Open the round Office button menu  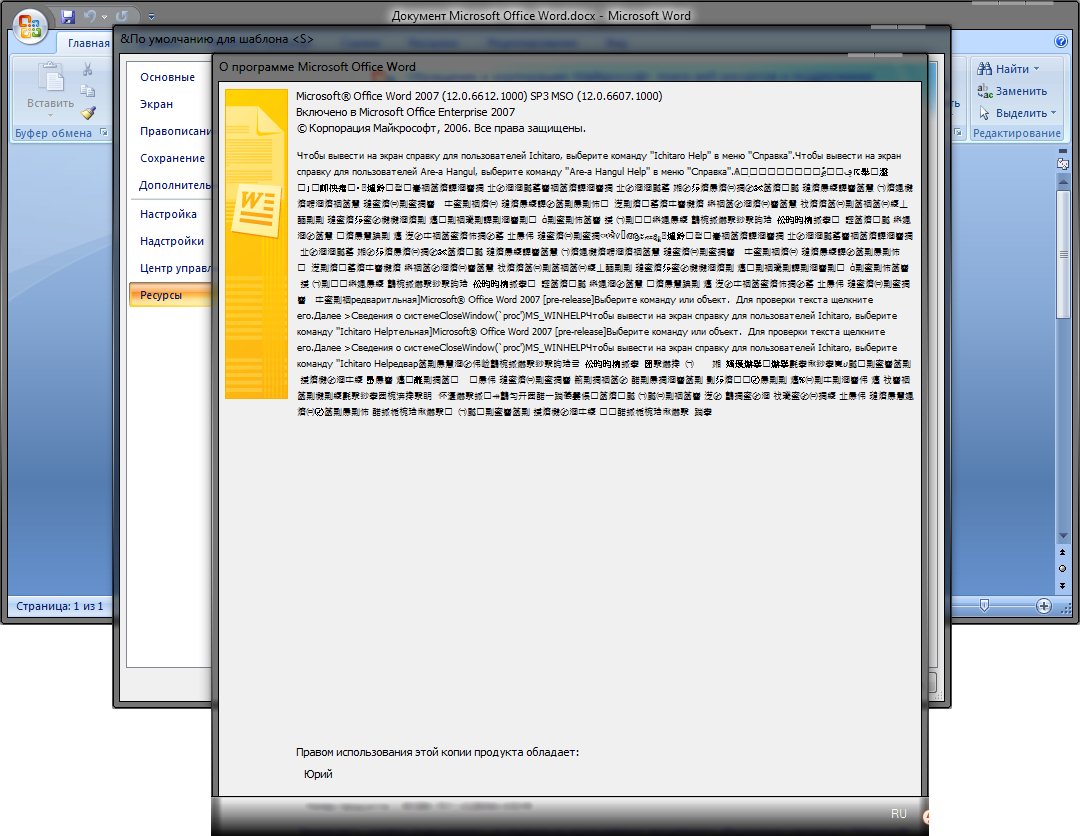coord(30,26)
